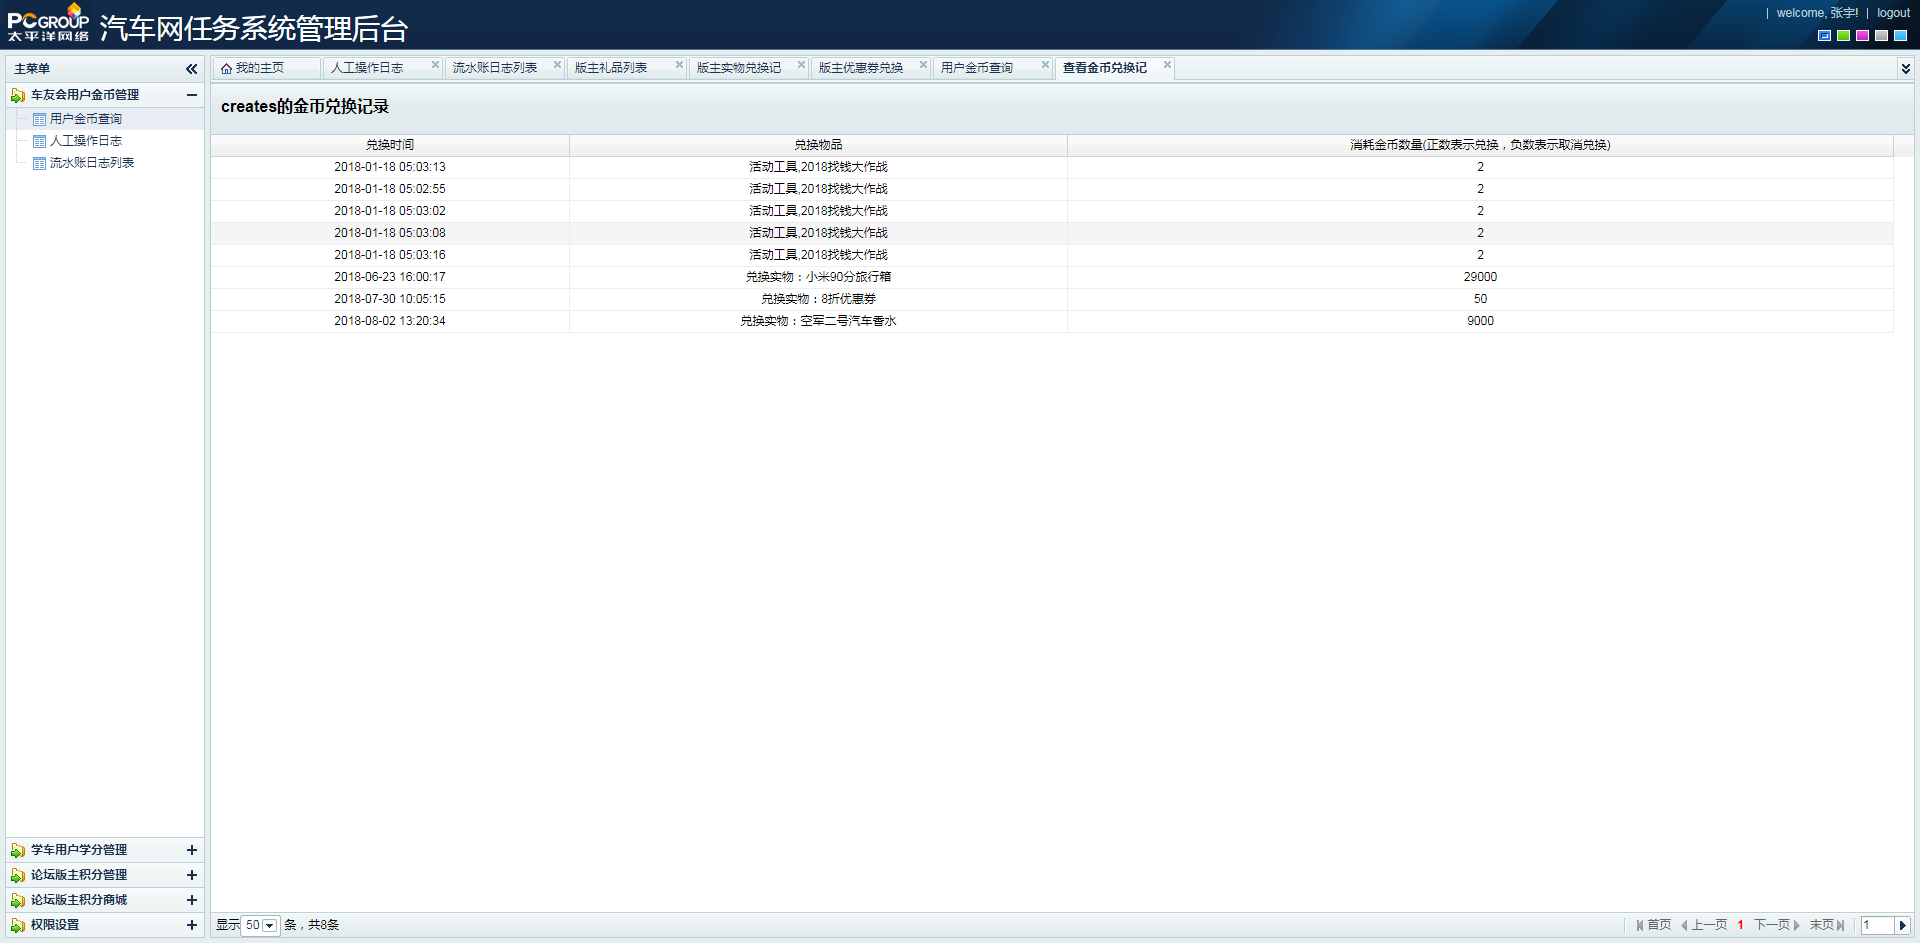Collapse the 主菜单 sidebar with double-arrow icon
Image resolution: width=1920 pixels, height=943 pixels.
(x=191, y=69)
